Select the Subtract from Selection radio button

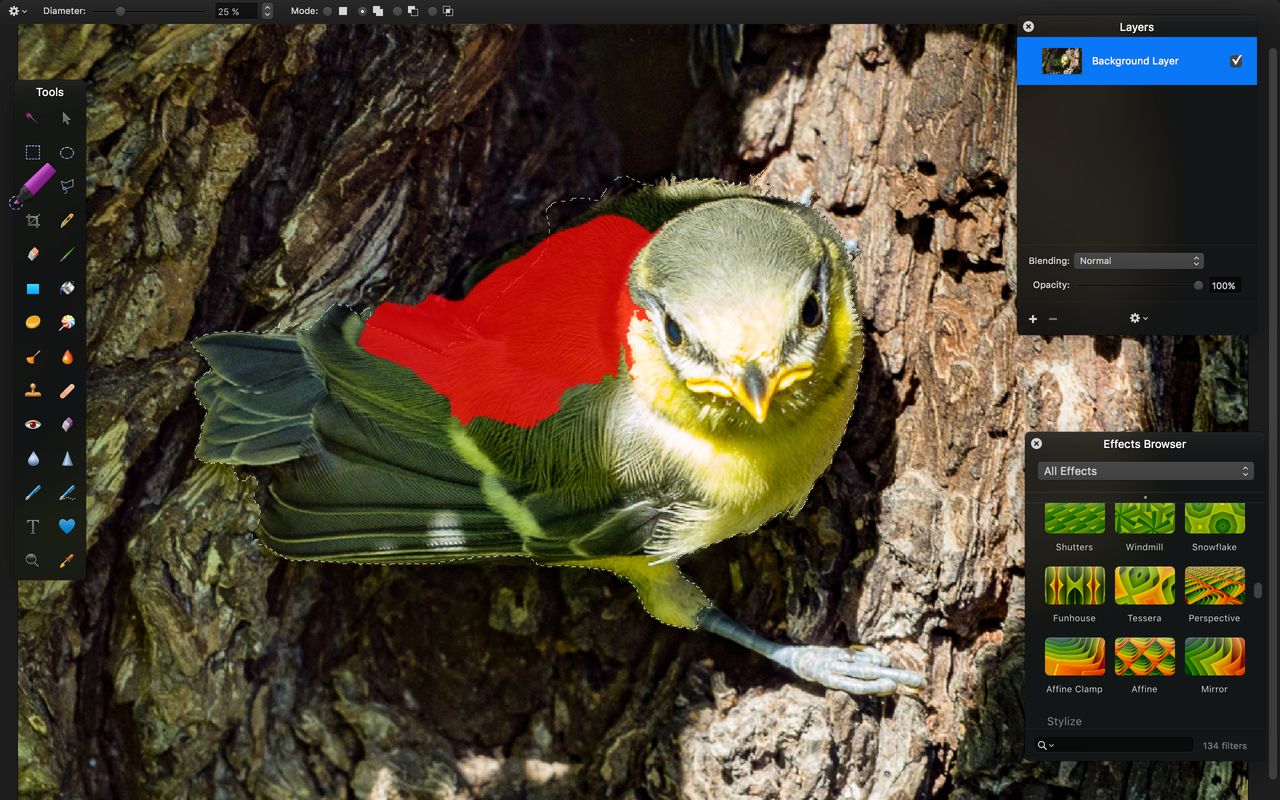point(397,11)
